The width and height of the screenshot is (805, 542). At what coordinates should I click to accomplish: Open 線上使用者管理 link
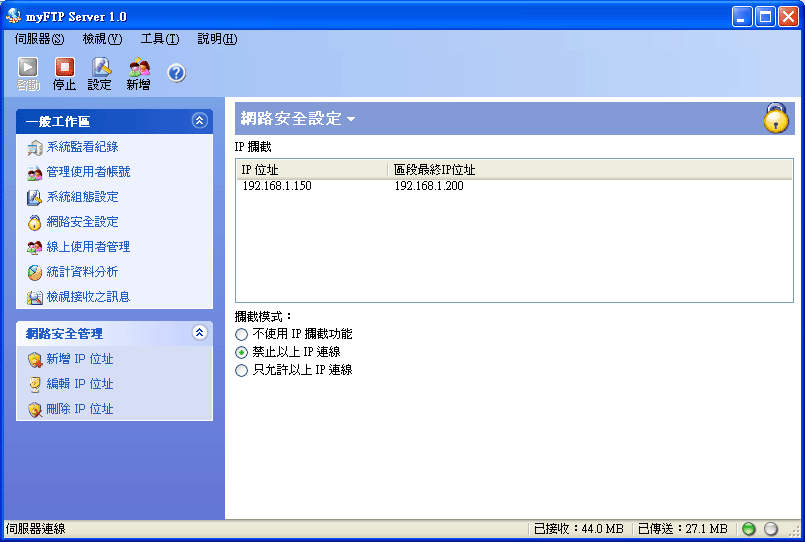88,247
